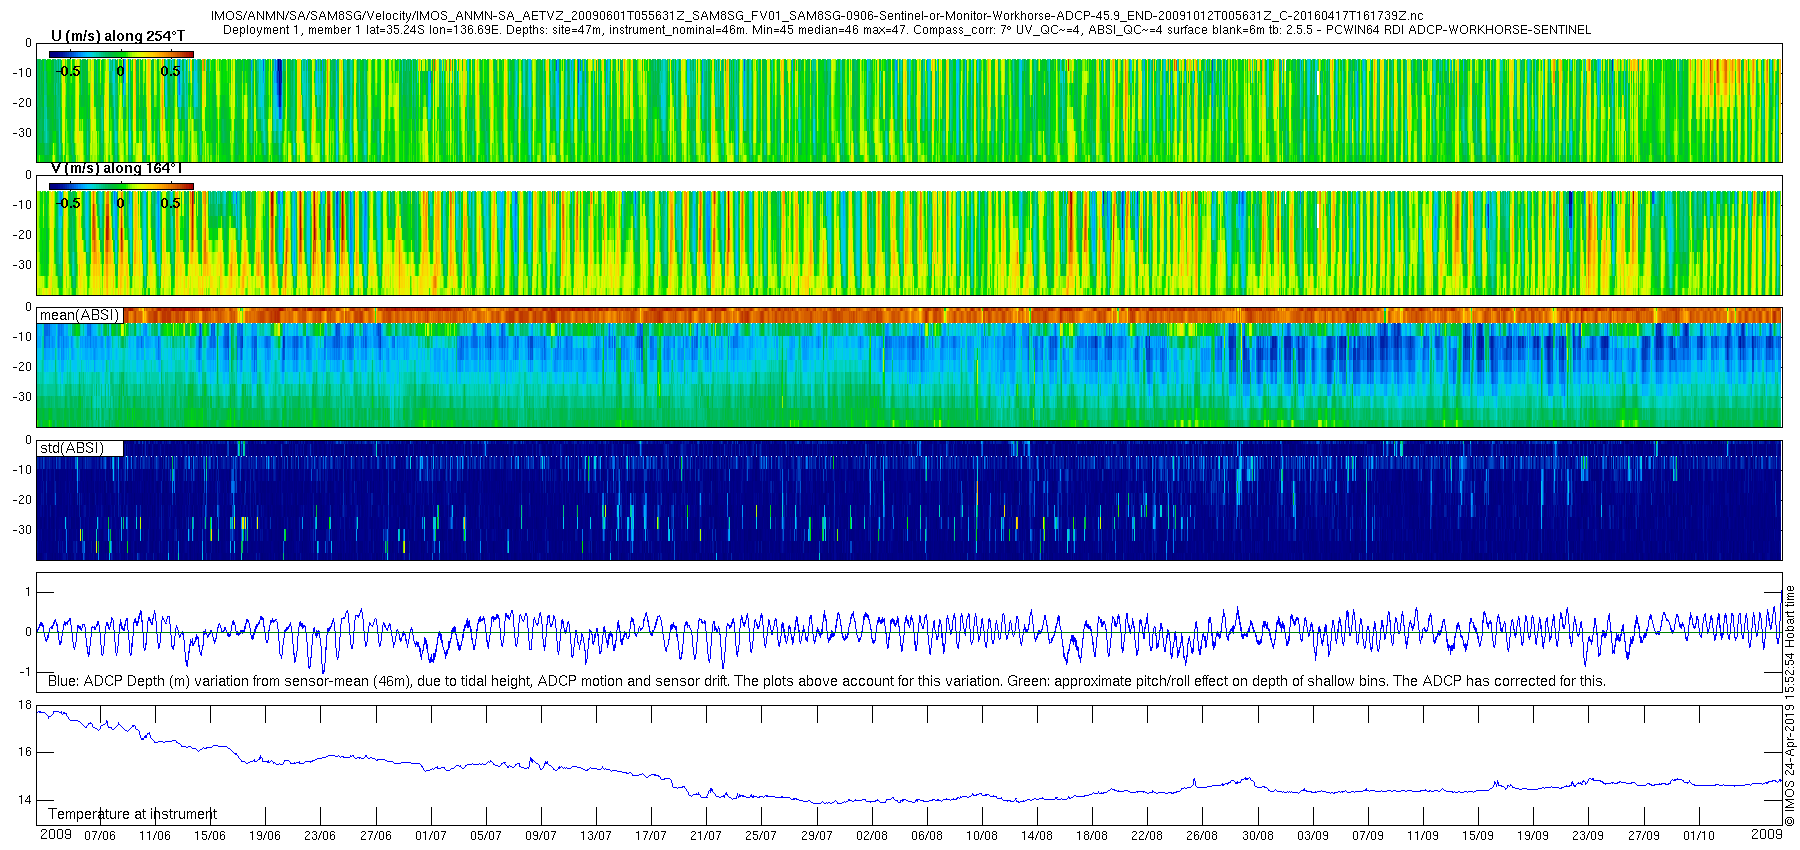
Task: Click the 'U (m/s) along 254°T' panel label
Action: click(118, 36)
